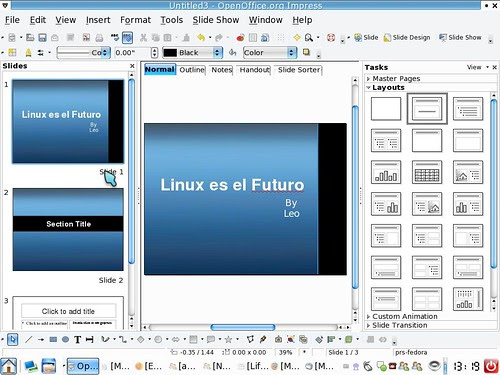Run the Spellcheck ABC icon
The width and height of the screenshot is (500, 375).
115,38
